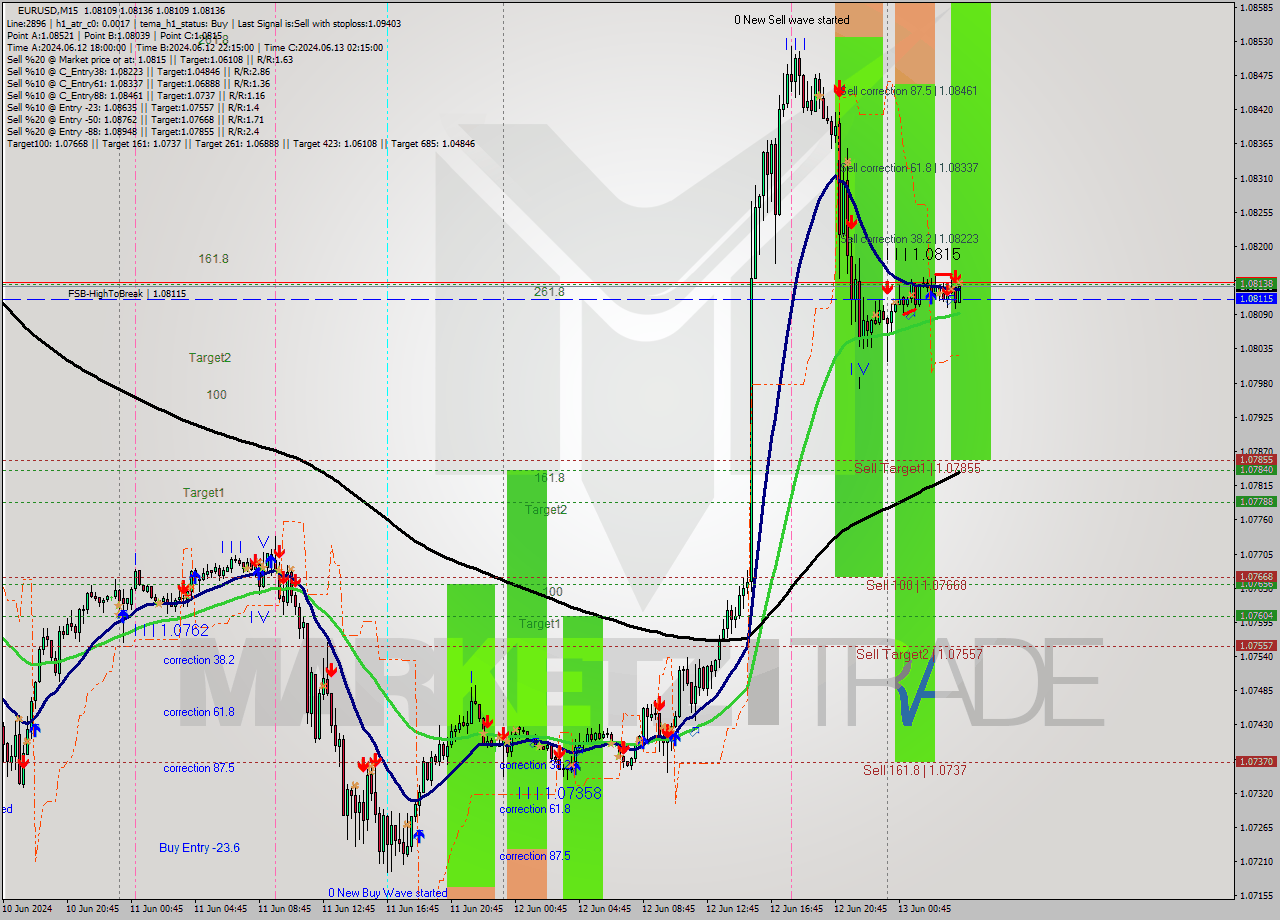Click 'Sell correction 61.8 | 1.08337' label
Screen dimensions: 1280x920
[910, 168]
